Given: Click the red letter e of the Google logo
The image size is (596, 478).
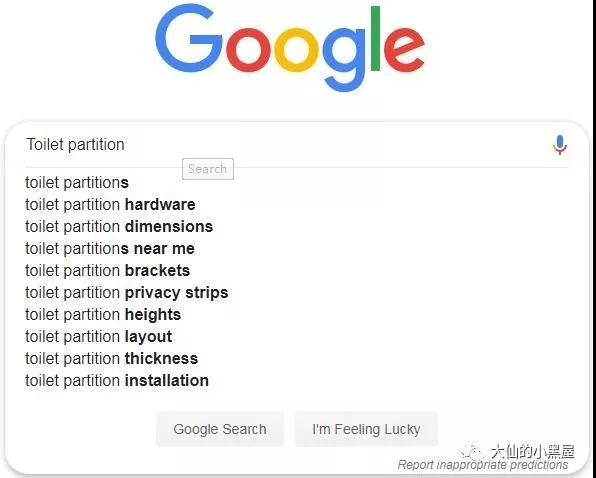Looking at the screenshot, I should pyautogui.click(x=404, y=49).
